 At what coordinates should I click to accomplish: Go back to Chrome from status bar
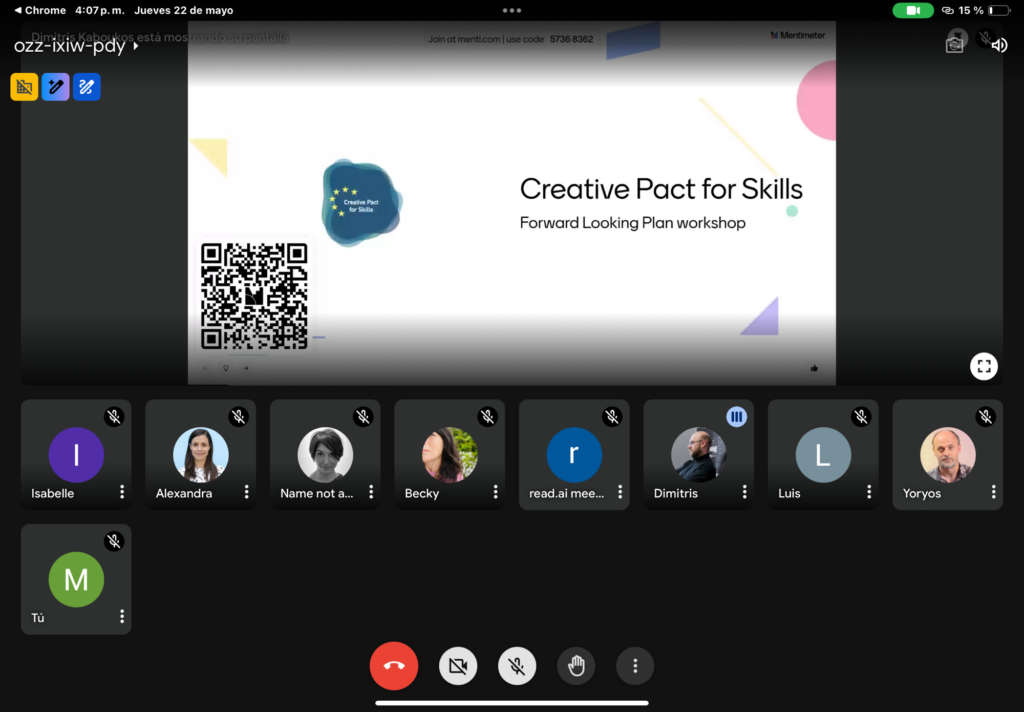click(x=40, y=11)
